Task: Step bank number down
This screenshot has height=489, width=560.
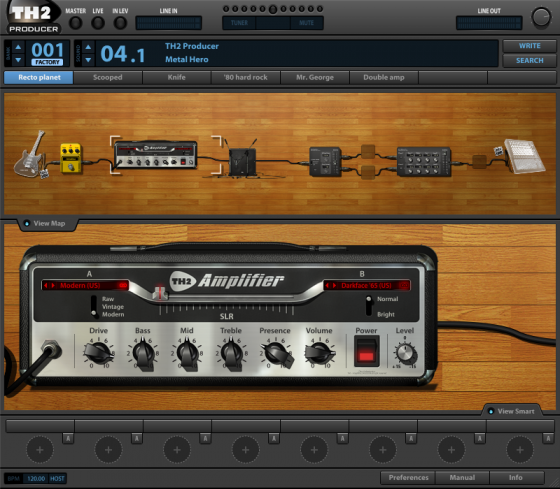Action: [18, 60]
